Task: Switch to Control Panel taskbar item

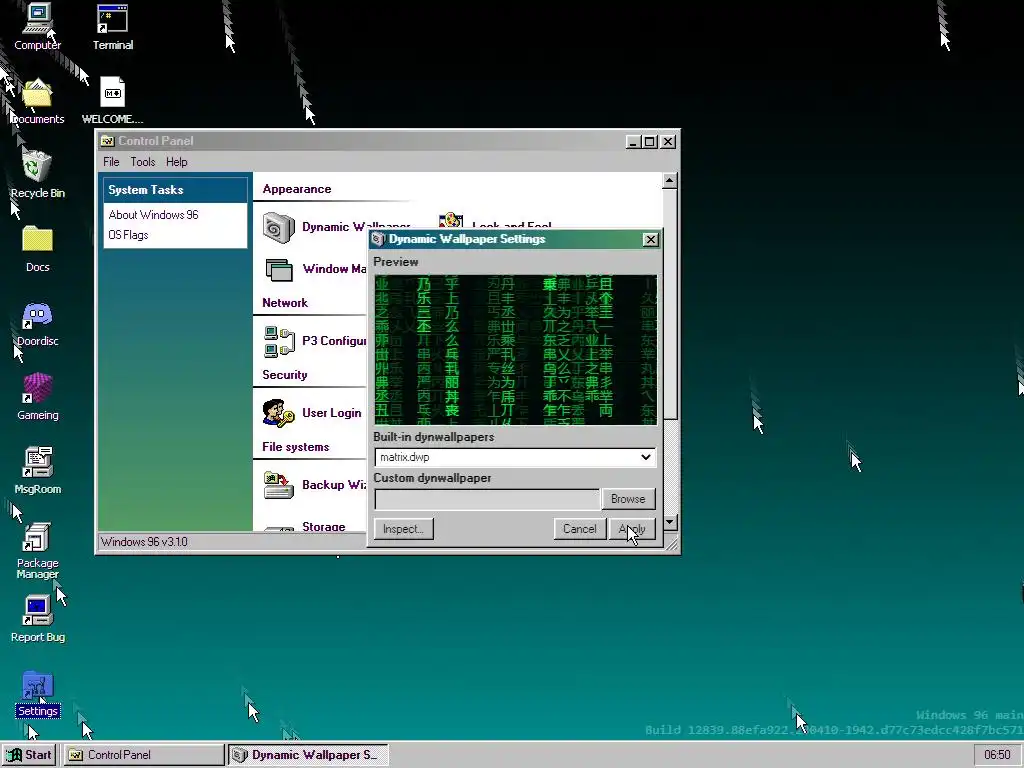Action: click(144, 755)
